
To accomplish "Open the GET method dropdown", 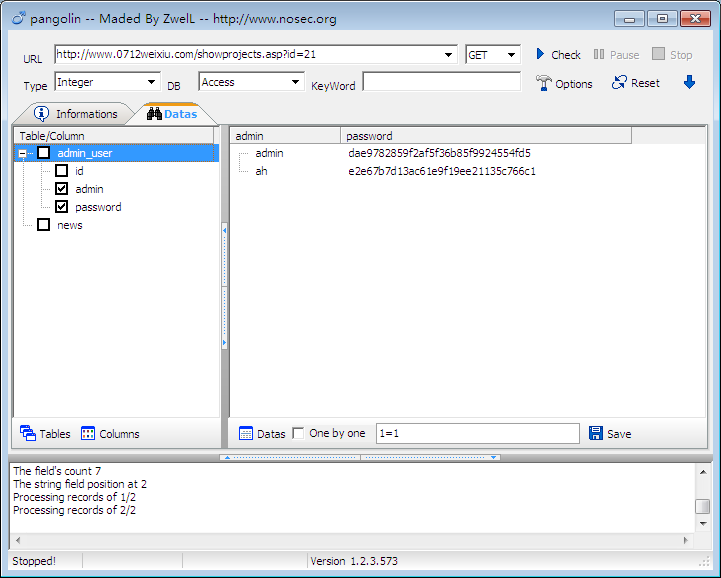I will coord(511,55).
